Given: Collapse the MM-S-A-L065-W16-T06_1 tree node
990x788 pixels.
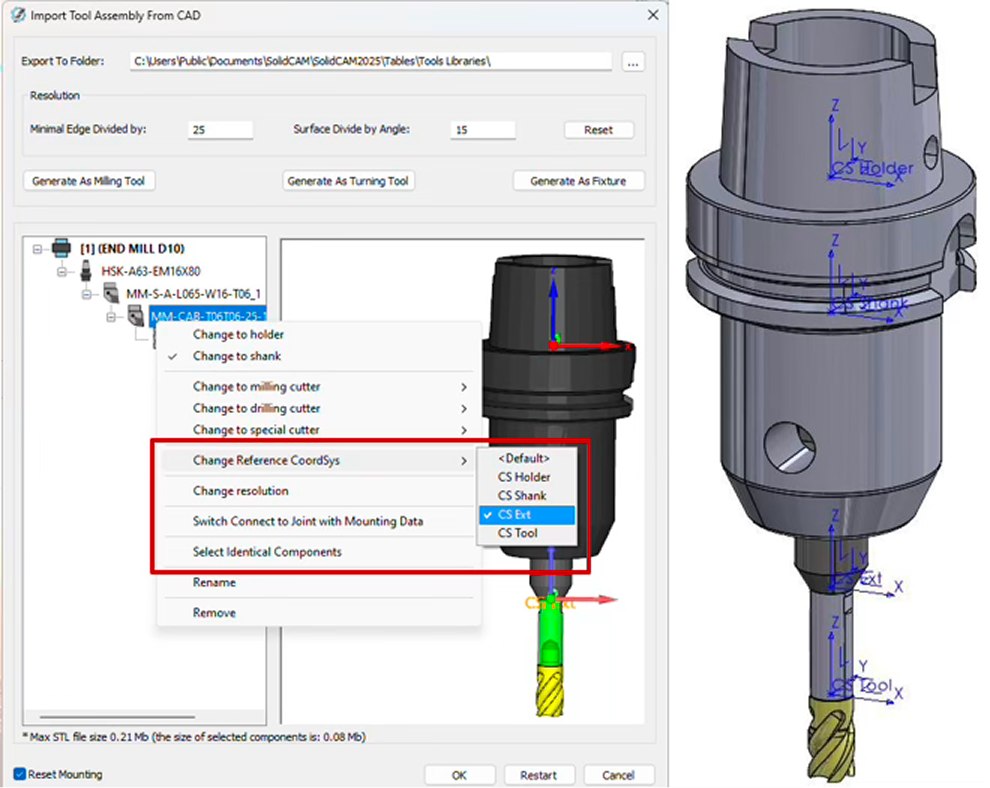Looking at the screenshot, I should (x=86, y=294).
